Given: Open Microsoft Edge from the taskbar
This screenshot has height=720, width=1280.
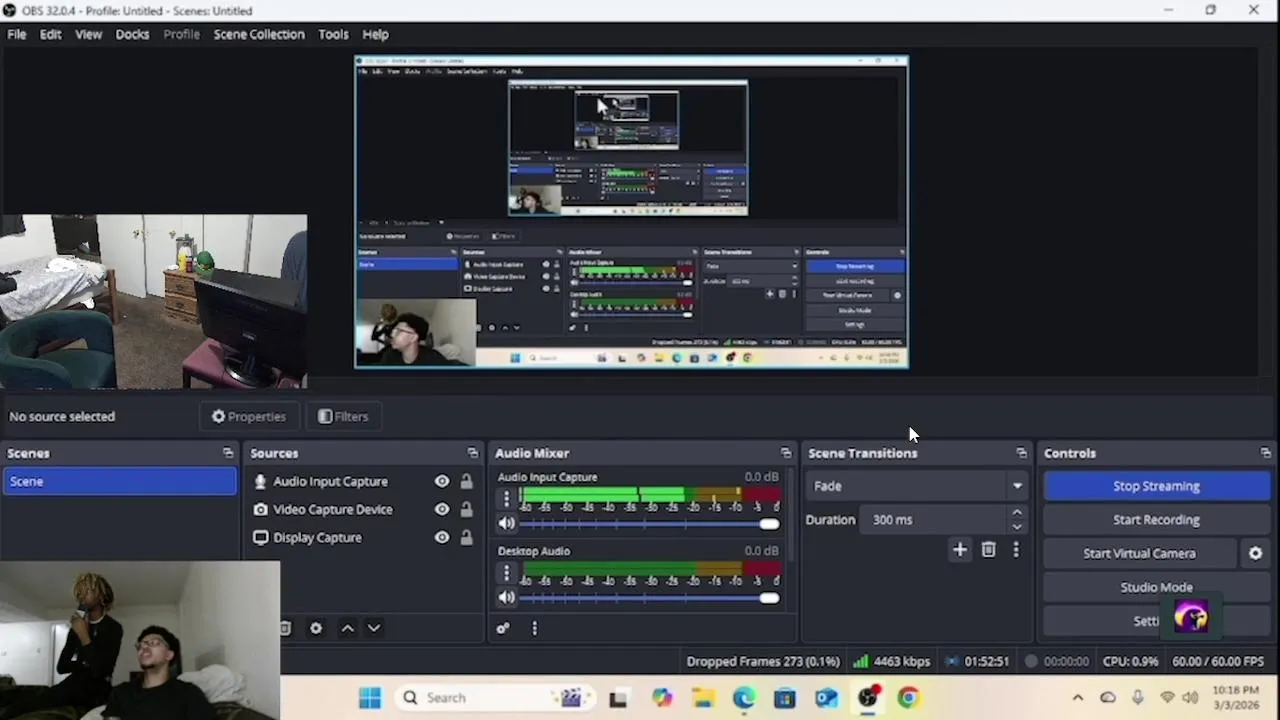Looking at the screenshot, I should click(x=743, y=698).
